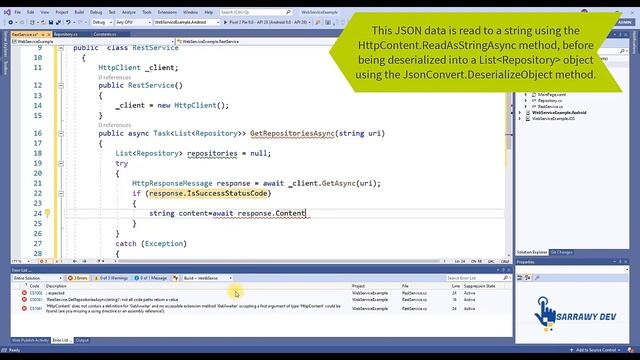Viewport: 640px width, 360px height.
Task: Open the Debug configuration dropdown
Action: [x=102, y=22]
